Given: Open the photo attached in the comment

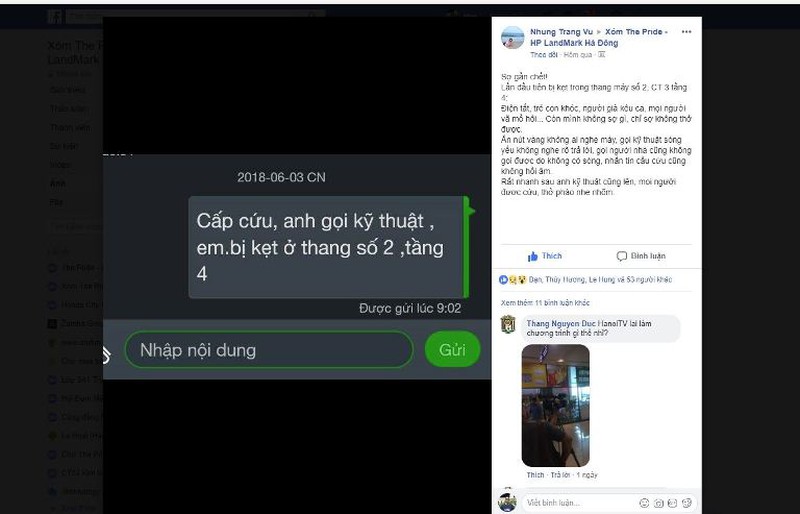Looking at the screenshot, I should 556,405.
